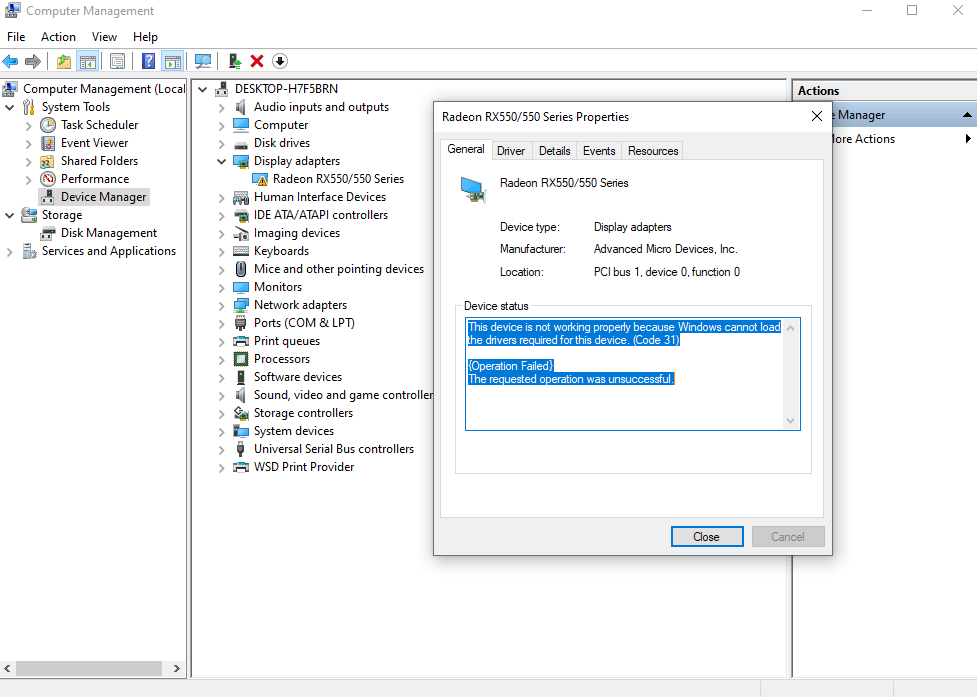Click the Disable device down-arrow icon
This screenshot has width=977, height=697.
(280, 61)
